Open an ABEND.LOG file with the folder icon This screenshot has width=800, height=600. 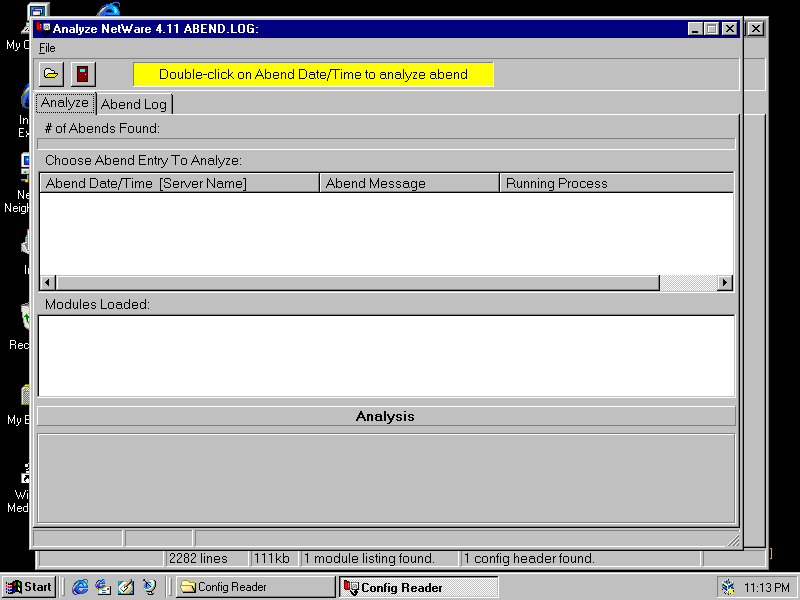51,74
